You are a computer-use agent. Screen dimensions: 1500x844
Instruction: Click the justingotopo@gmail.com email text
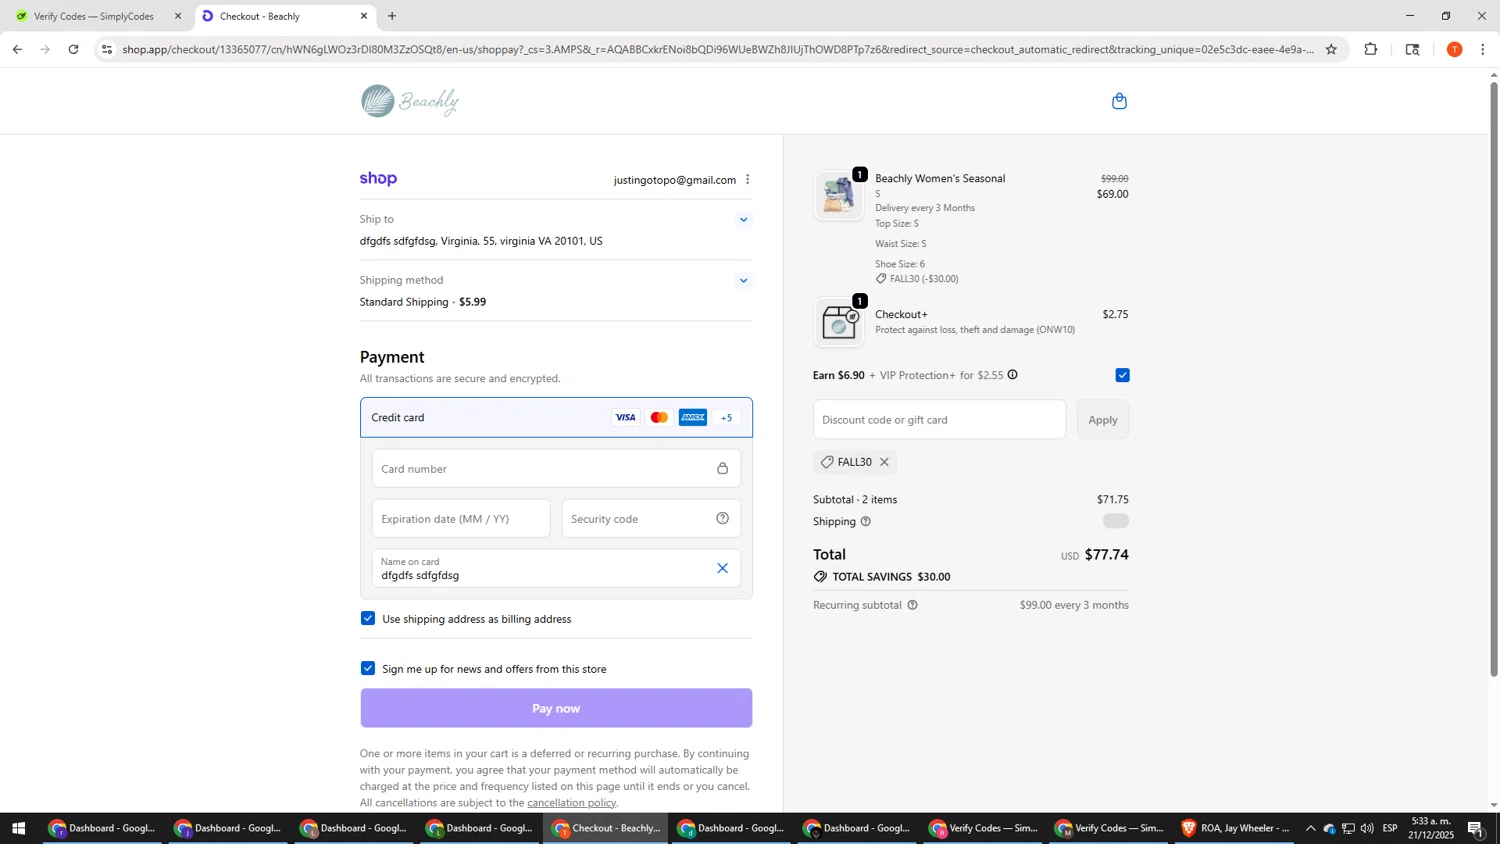pyautogui.click(x=675, y=180)
